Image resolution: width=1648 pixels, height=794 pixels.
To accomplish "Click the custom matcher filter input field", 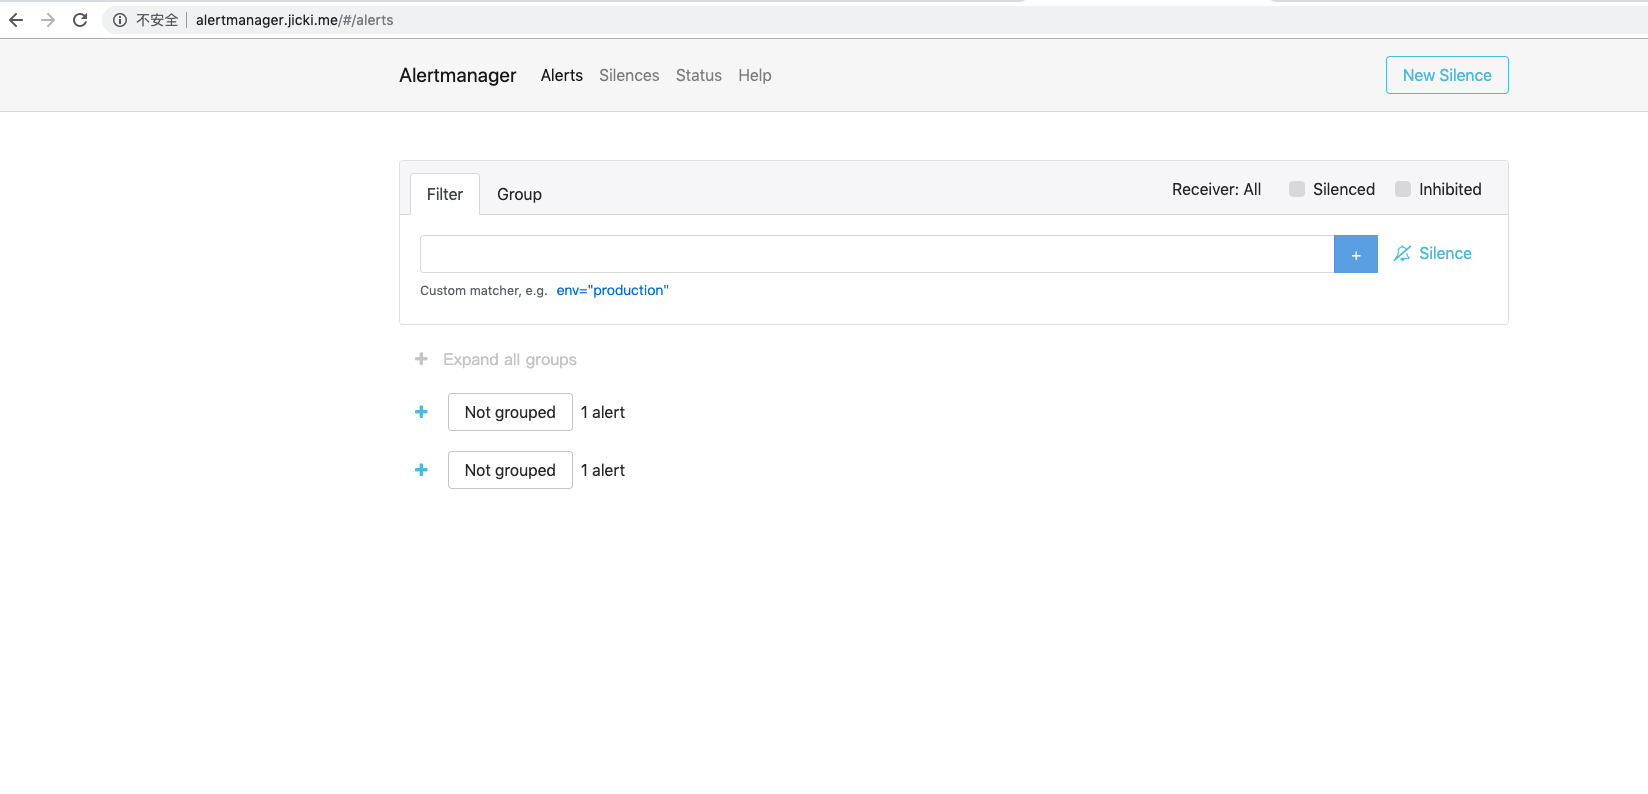I will [x=876, y=254].
